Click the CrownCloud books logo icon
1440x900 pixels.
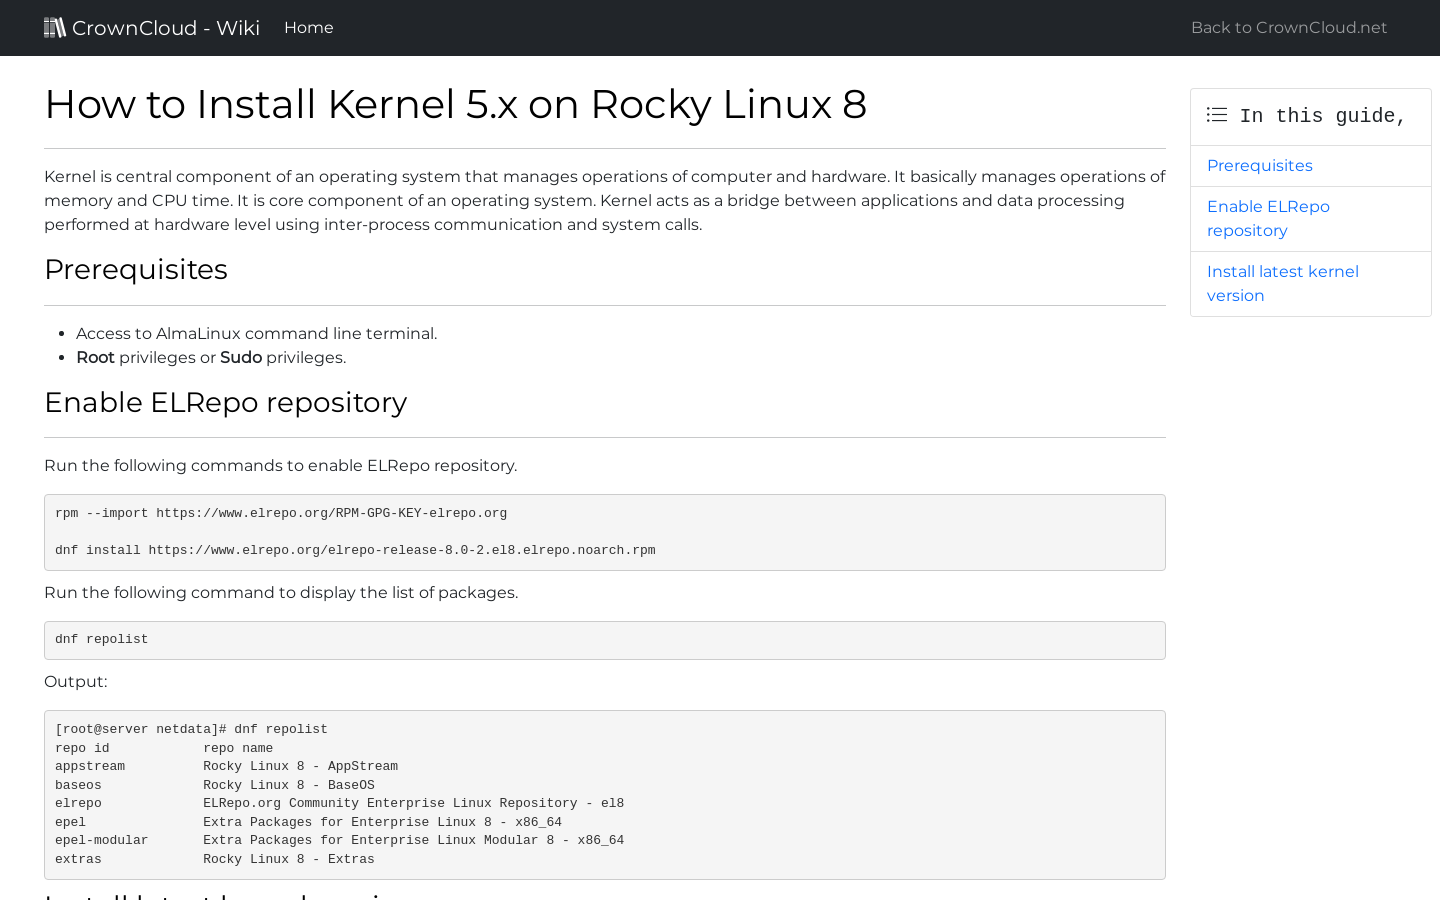[x=55, y=27]
